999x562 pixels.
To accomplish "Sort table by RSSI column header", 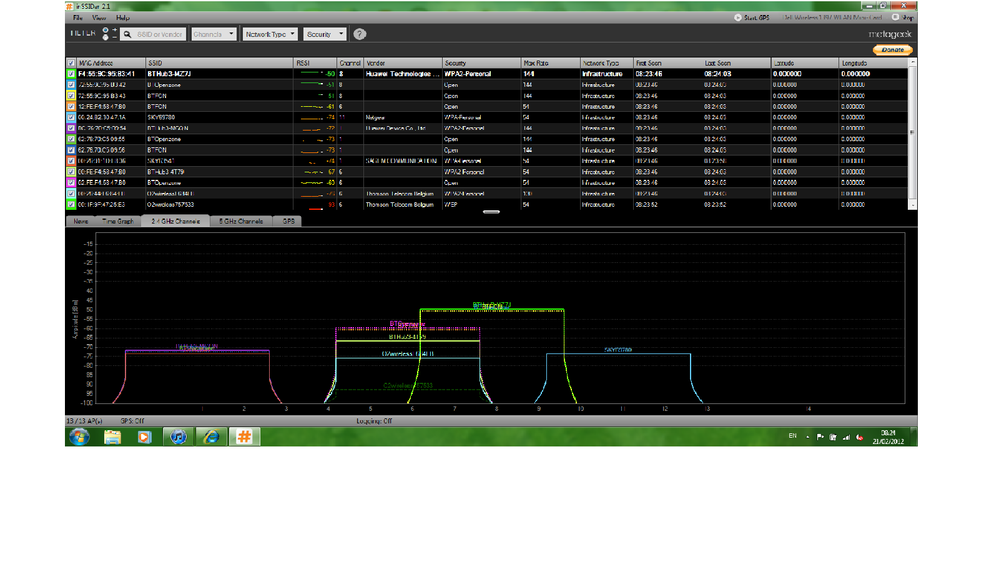I will click(315, 63).
